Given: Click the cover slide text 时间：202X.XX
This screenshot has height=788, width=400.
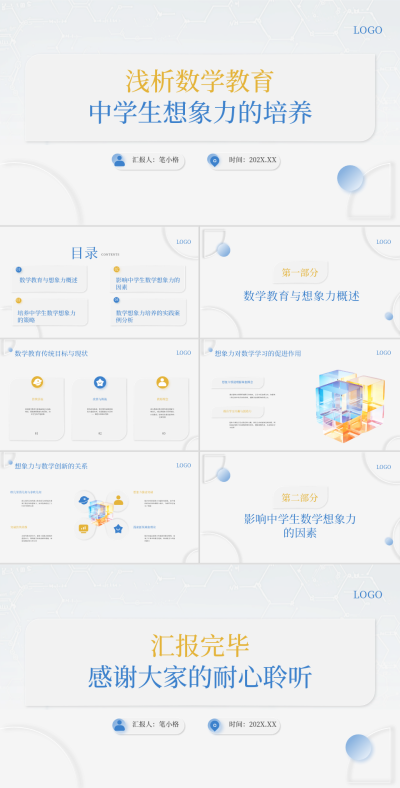Looking at the screenshot, I should 252,160.
